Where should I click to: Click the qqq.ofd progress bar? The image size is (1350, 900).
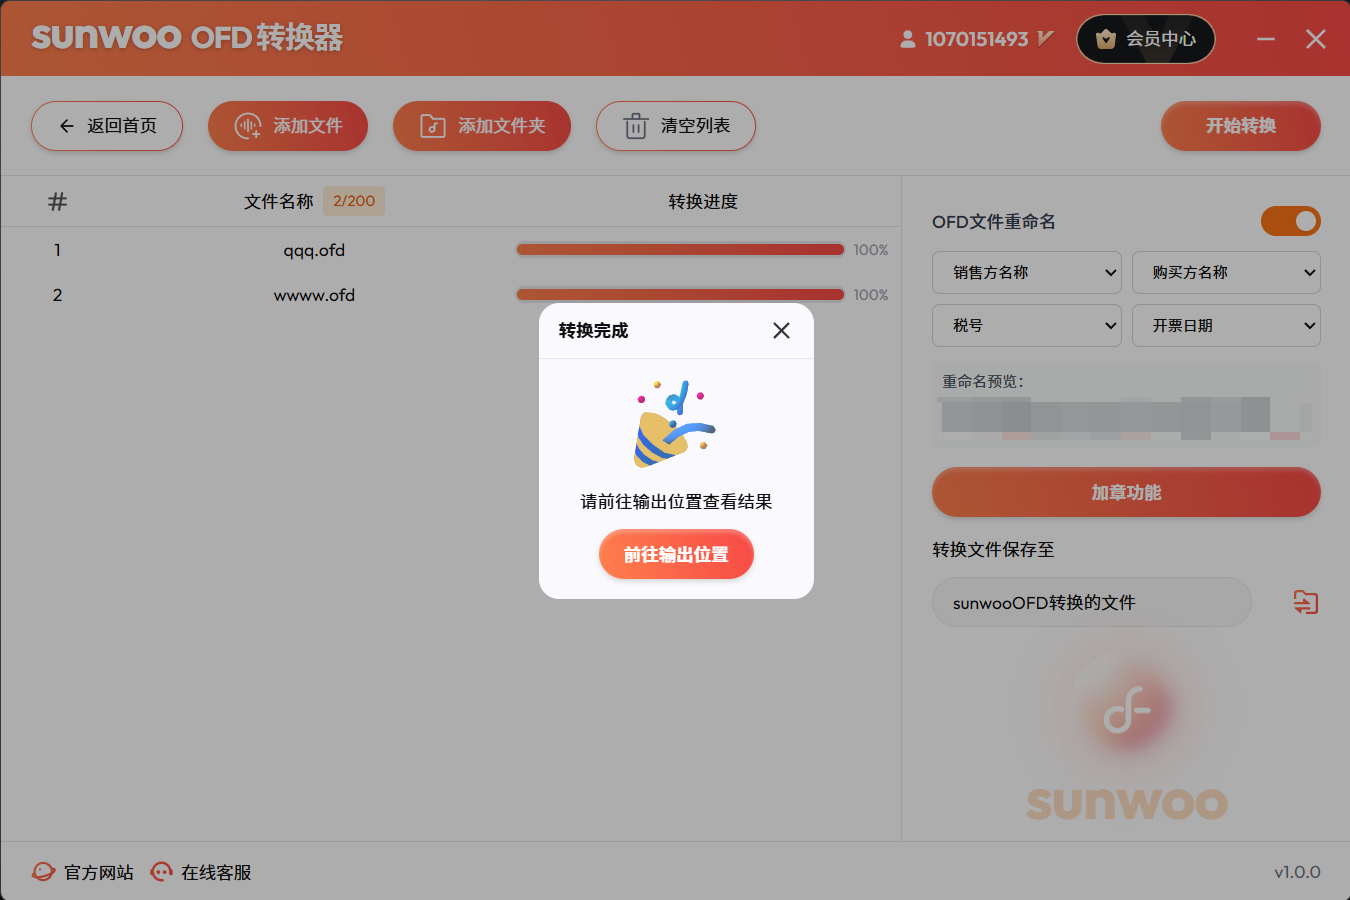click(680, 250)
